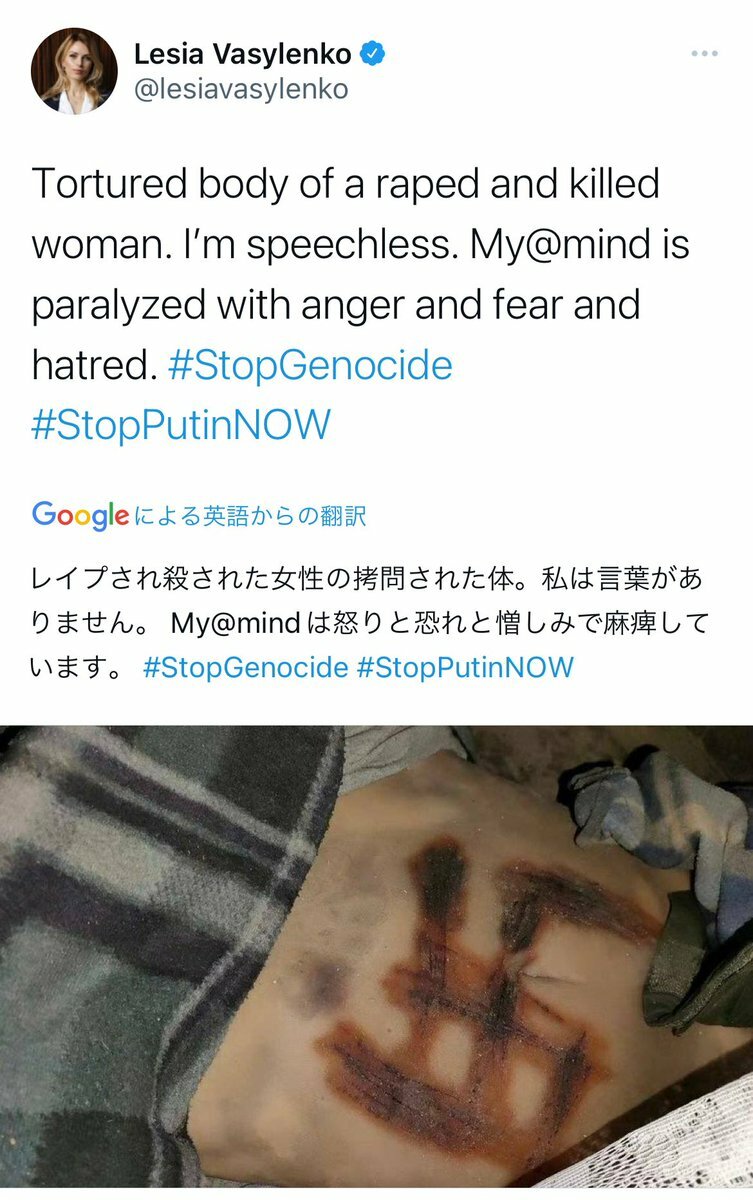This screenshot has width=753, height=1200.
Task: Open the three-dot more options menu
Action: pos(706,53)
